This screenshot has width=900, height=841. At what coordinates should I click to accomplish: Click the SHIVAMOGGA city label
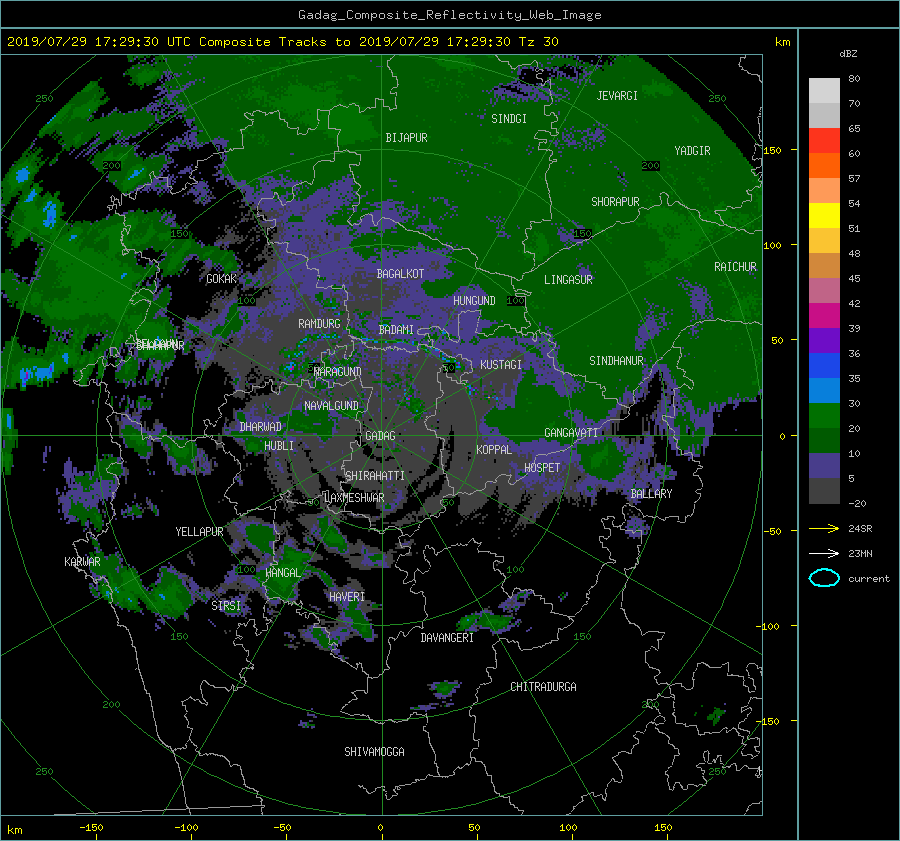374,752
